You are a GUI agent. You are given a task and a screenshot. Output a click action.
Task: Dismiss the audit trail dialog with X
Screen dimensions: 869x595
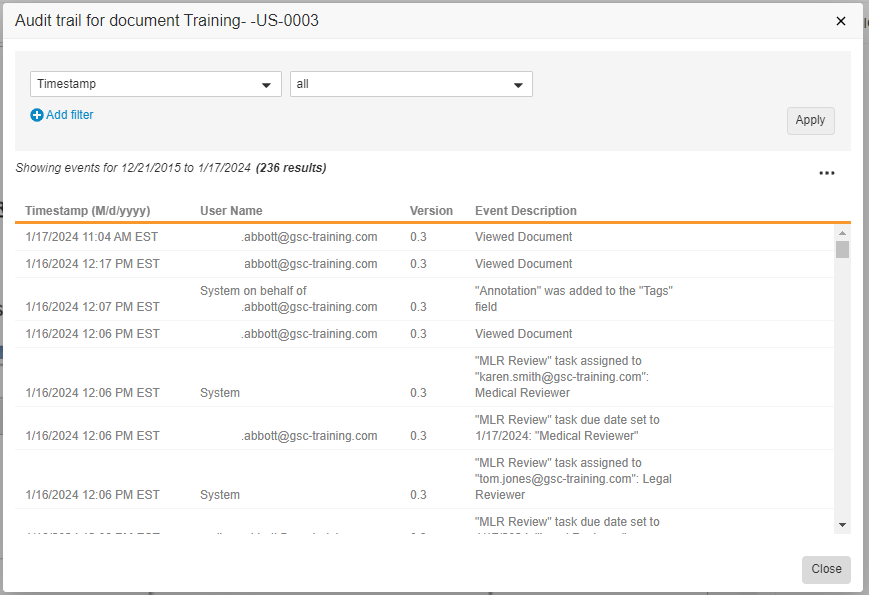tap(840, 21)
